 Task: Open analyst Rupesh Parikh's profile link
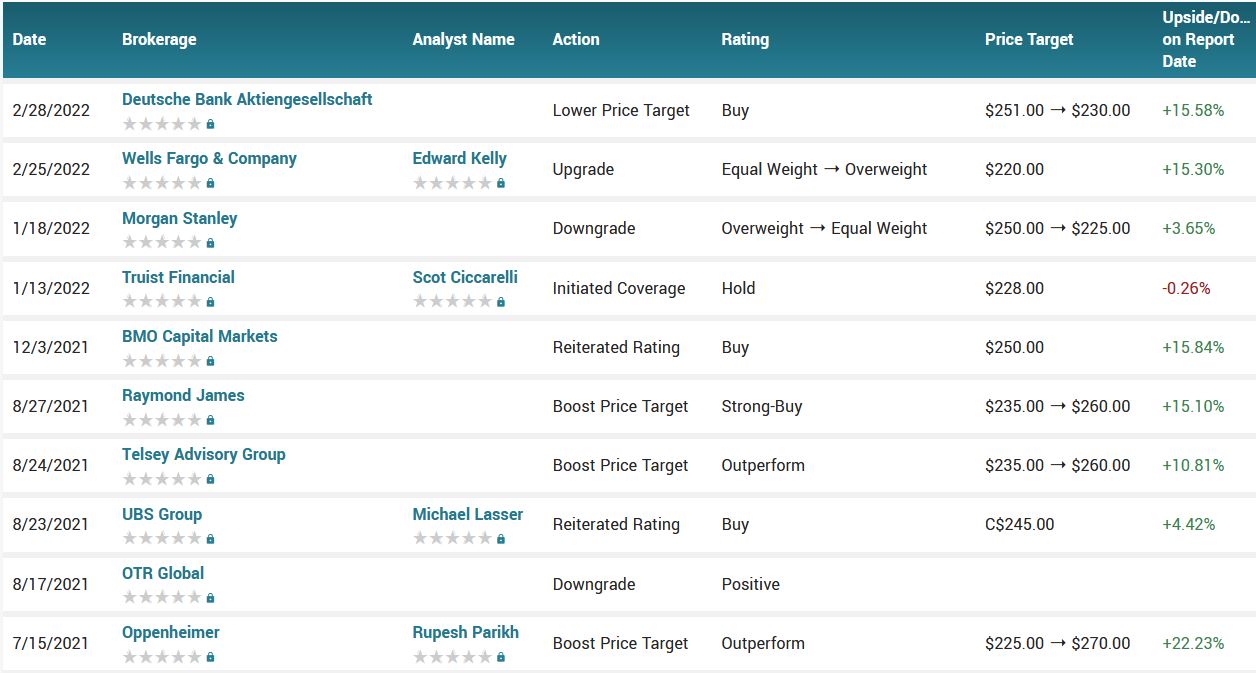tap(466, 632)
